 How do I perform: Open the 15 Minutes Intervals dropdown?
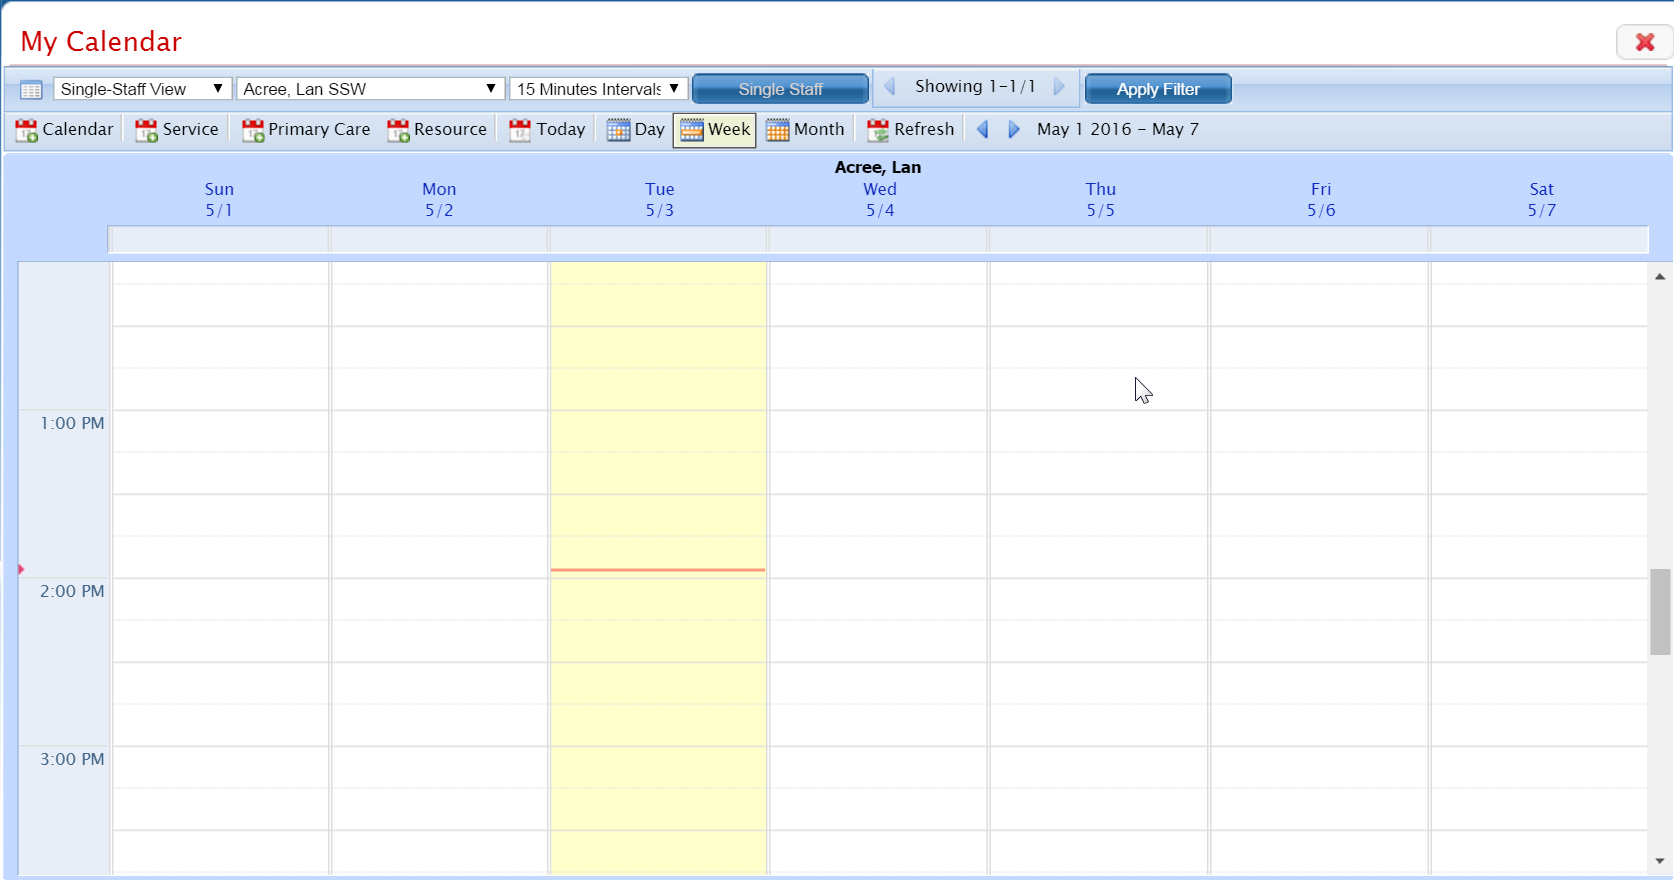[x=598, y=89]
